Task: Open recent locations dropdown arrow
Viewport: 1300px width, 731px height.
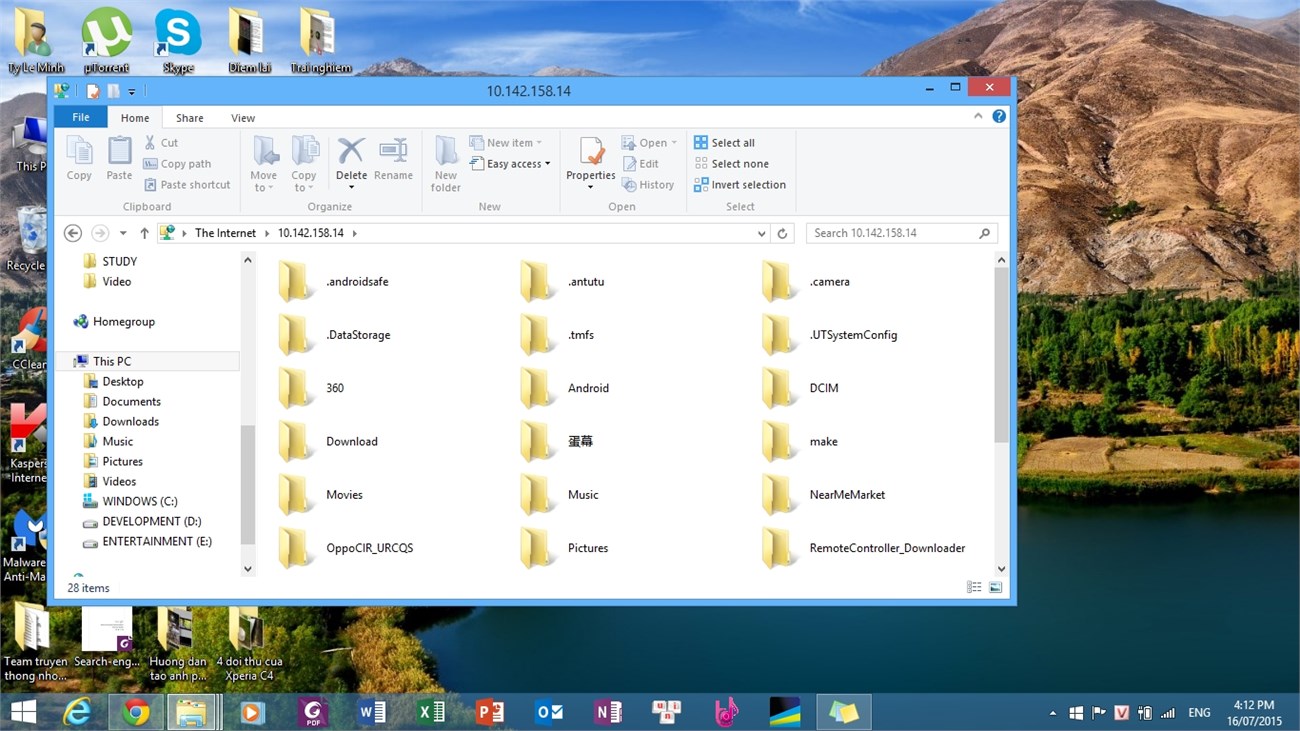Action: [x=123, y=233]
